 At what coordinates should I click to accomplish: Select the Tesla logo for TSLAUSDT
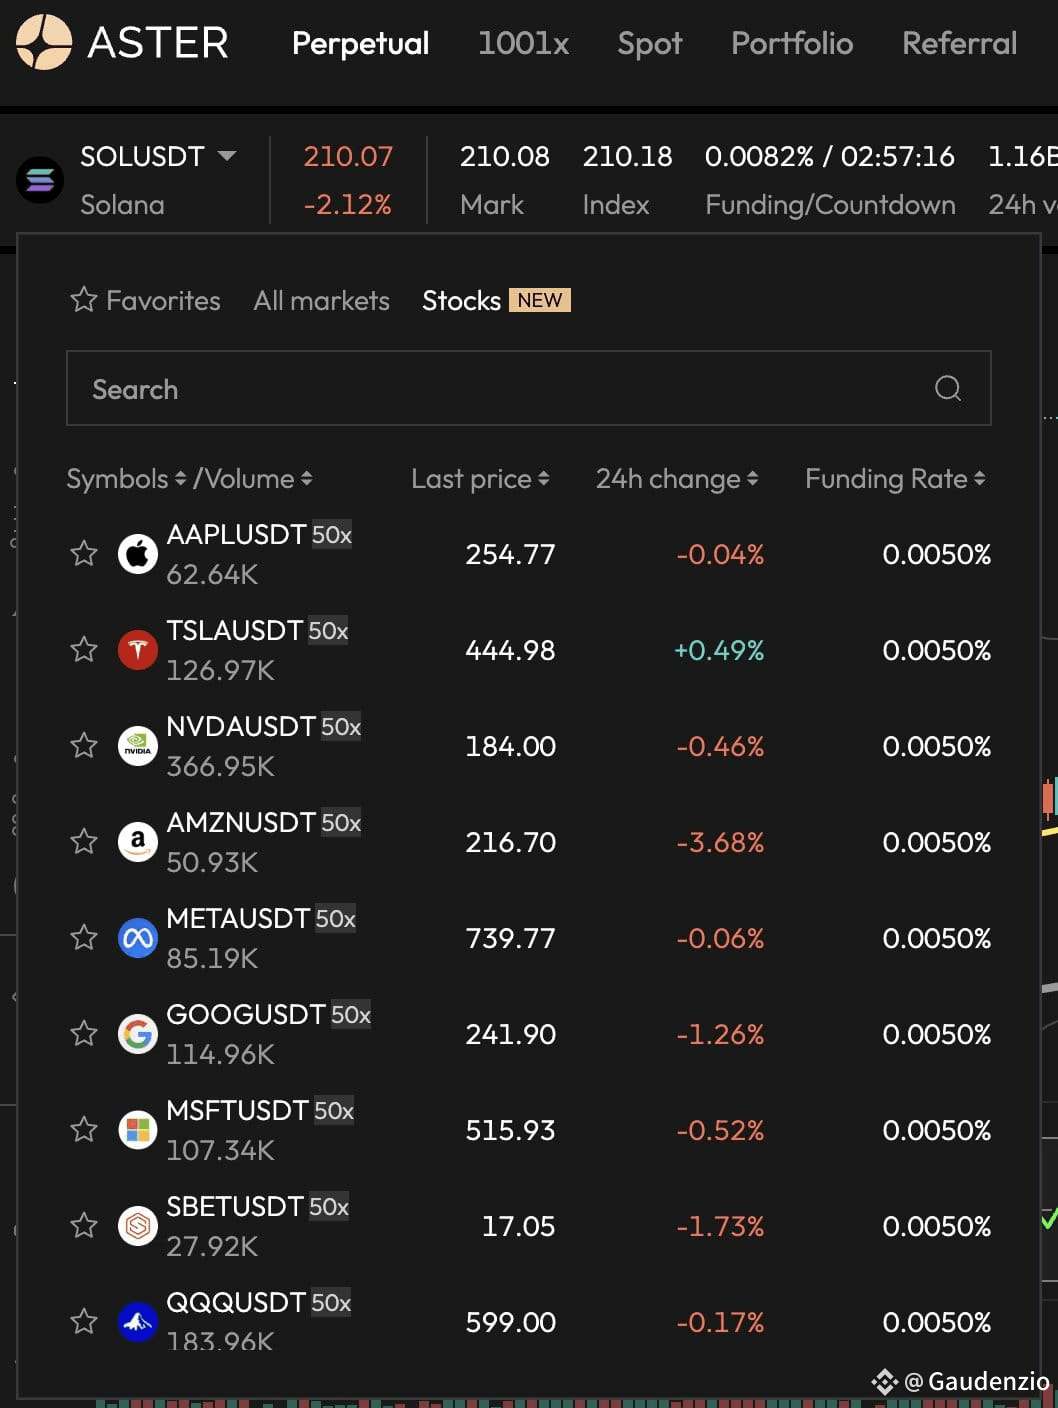coord(138,650)
